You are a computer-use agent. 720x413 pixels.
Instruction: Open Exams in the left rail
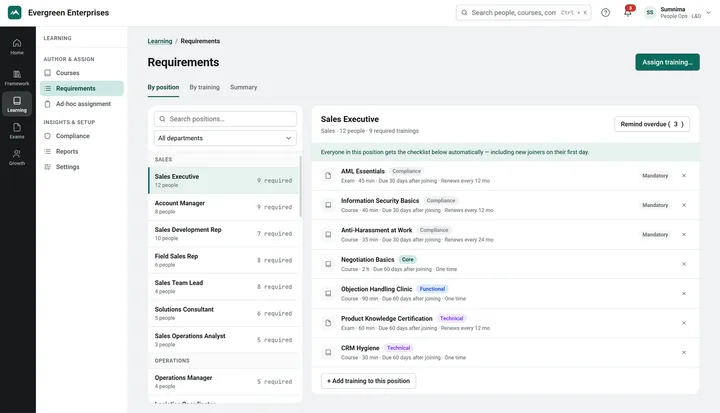(17, 130)
